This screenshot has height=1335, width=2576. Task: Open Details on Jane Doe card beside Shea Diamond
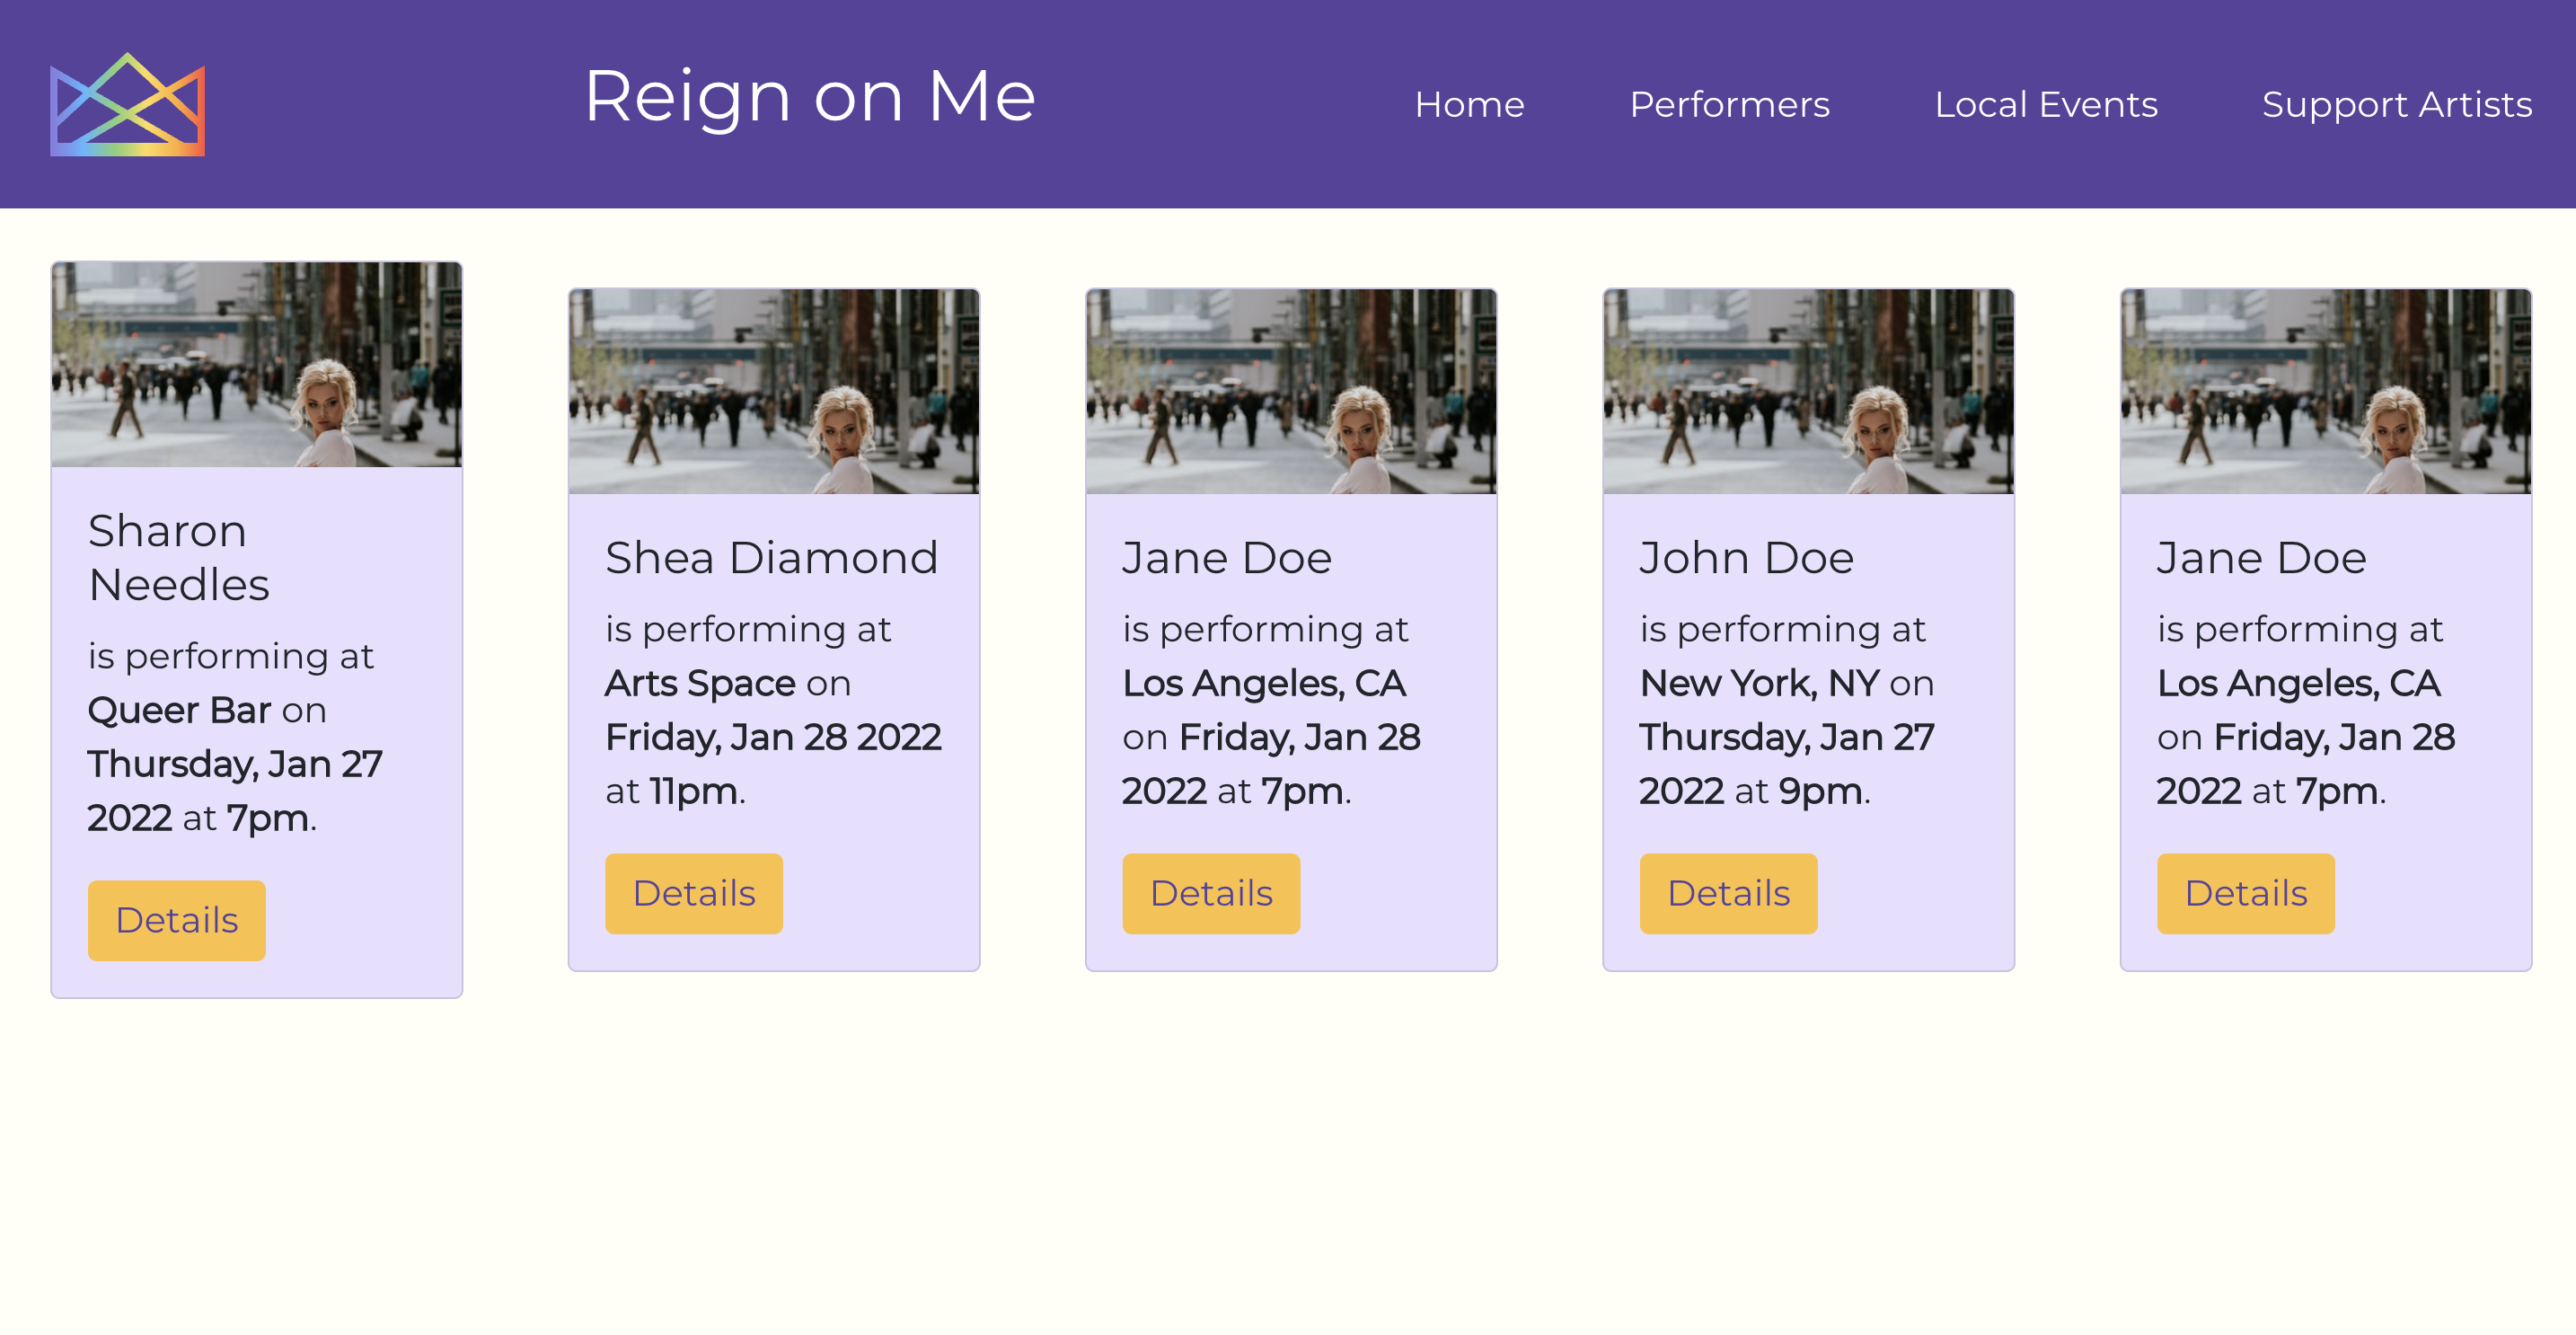1211,893
